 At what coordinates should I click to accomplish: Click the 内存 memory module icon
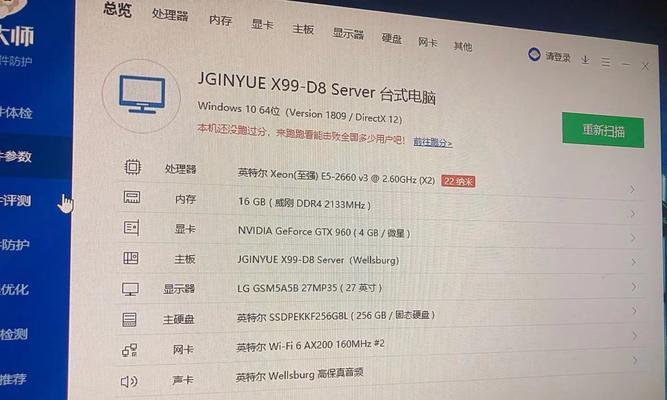point(131,197)
